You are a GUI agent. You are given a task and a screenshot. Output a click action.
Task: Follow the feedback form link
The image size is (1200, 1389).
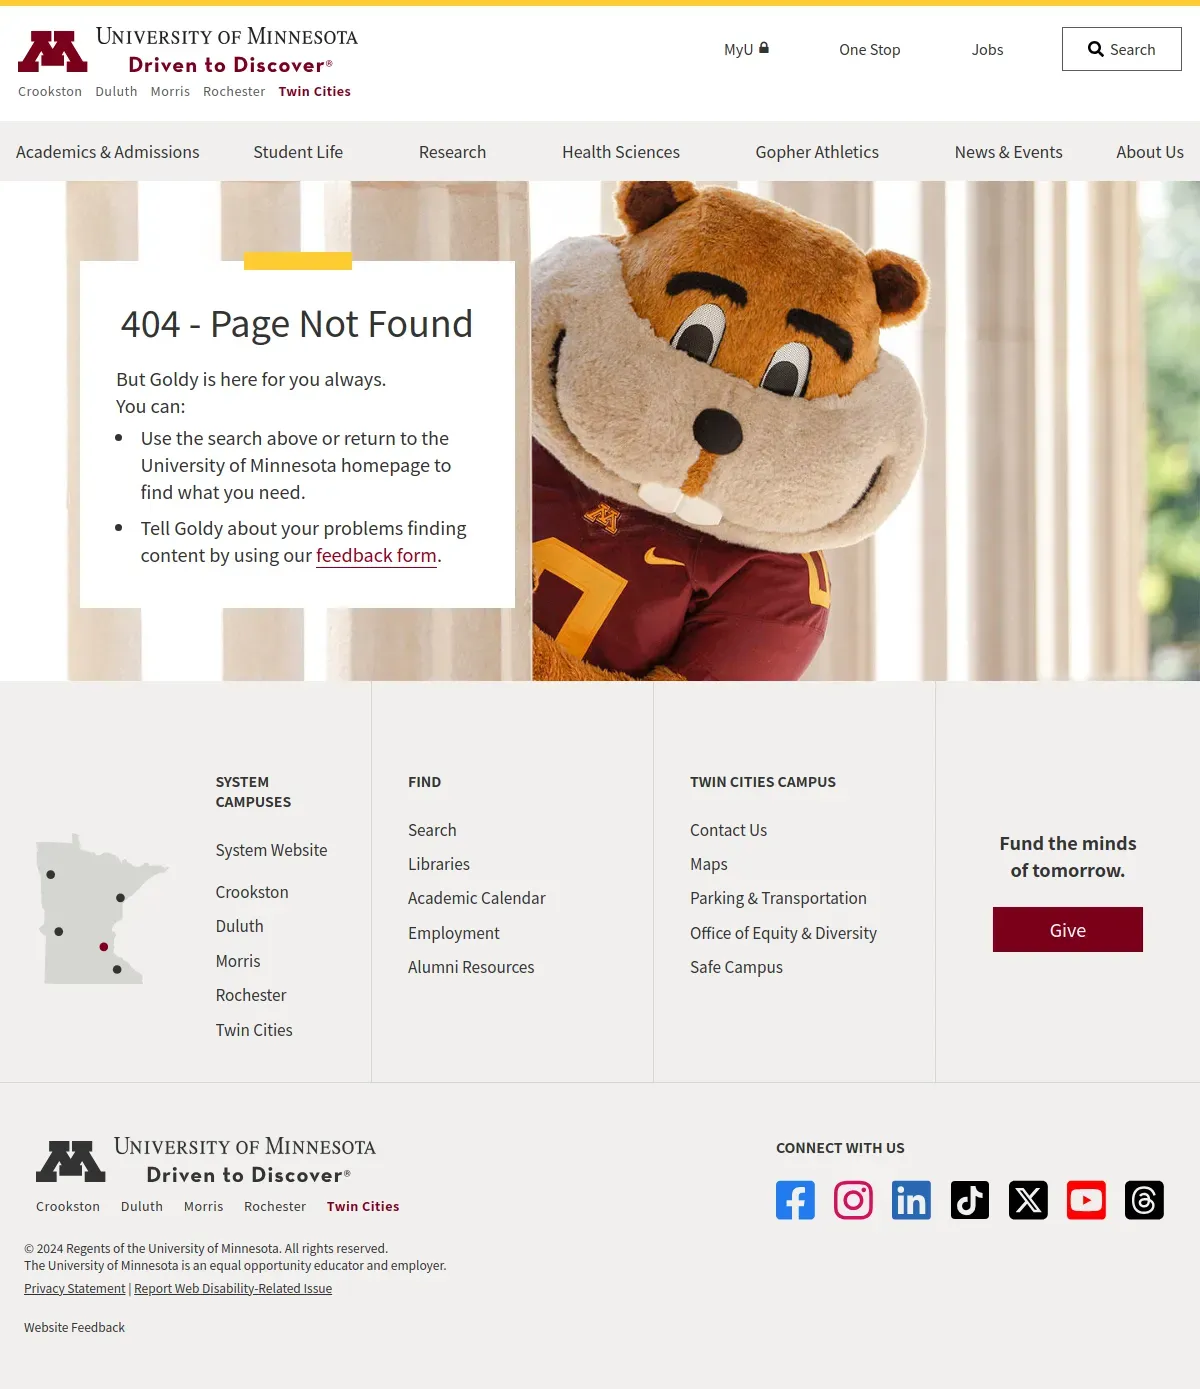[x=376, y=555]
